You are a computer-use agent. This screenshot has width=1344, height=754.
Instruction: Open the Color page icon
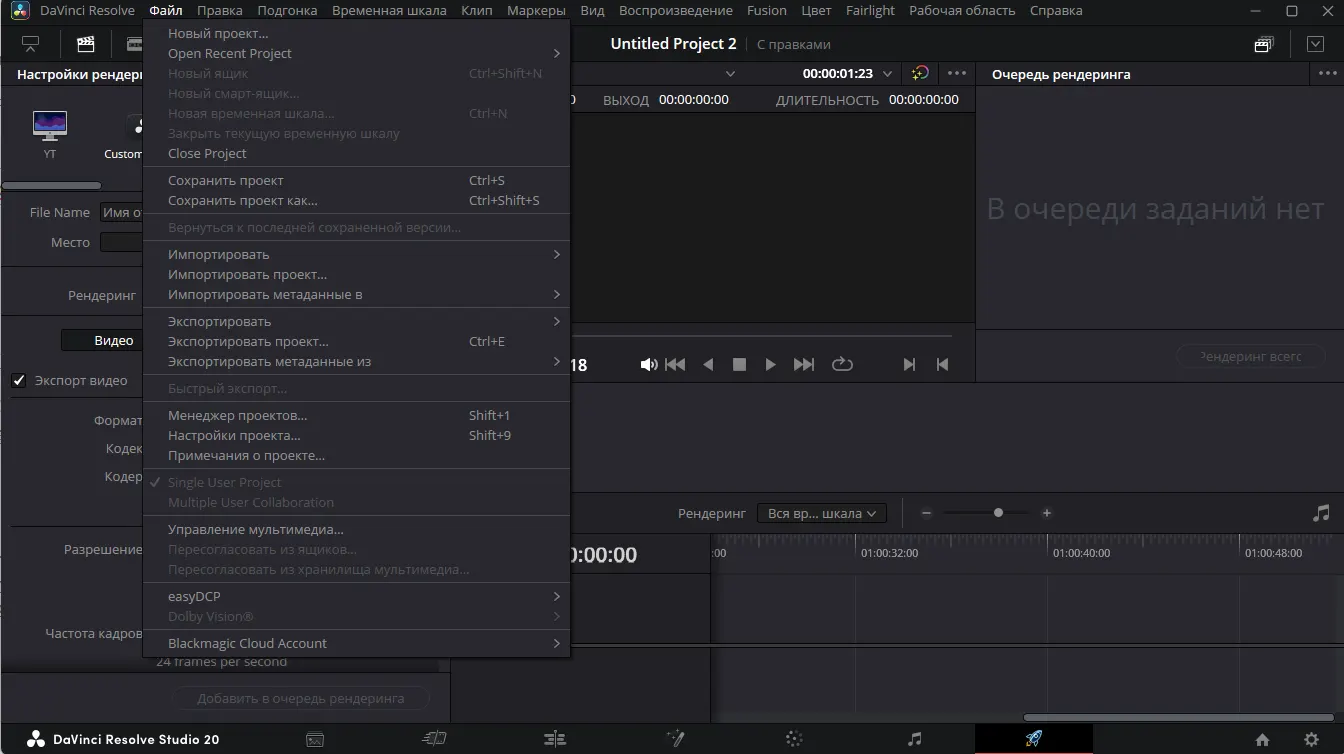click(x=794, y=739)
